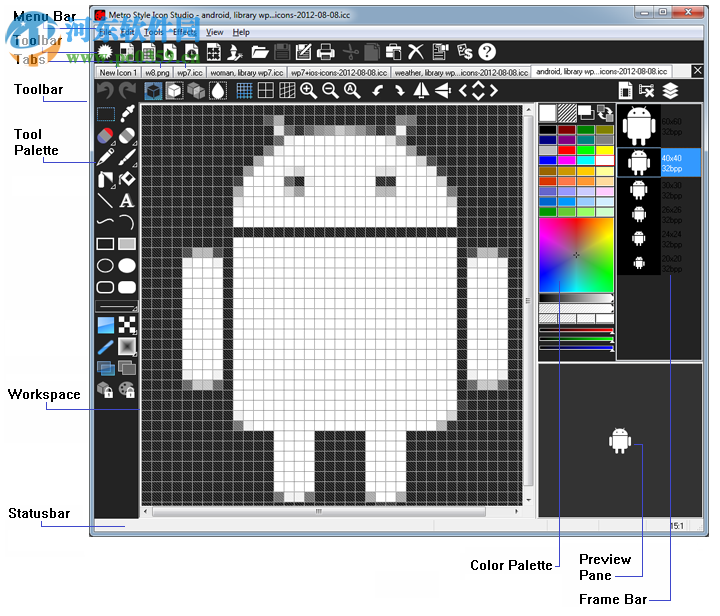Zoom in on the workspace
Image resolution: width=720 pixels, height=616 pixels.
[309, 90]
